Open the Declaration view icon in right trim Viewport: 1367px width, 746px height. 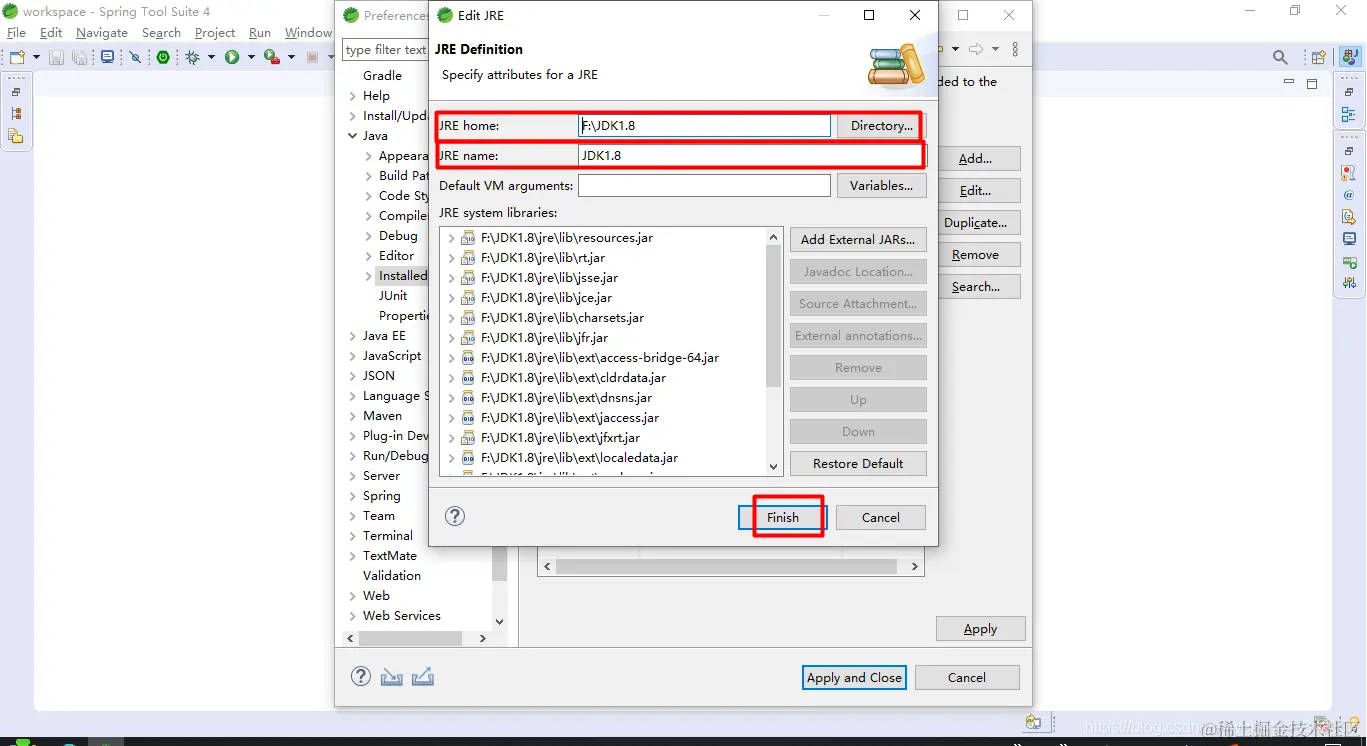[1349, 217]
